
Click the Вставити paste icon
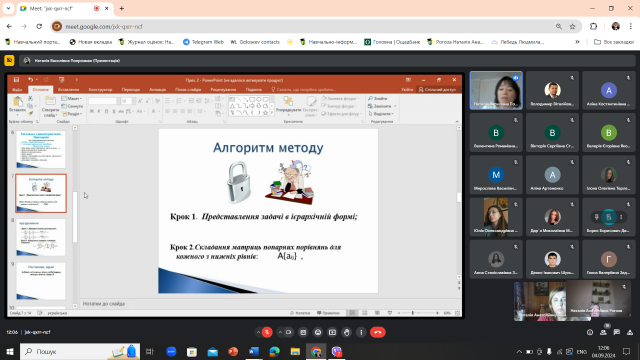(18, 101)
